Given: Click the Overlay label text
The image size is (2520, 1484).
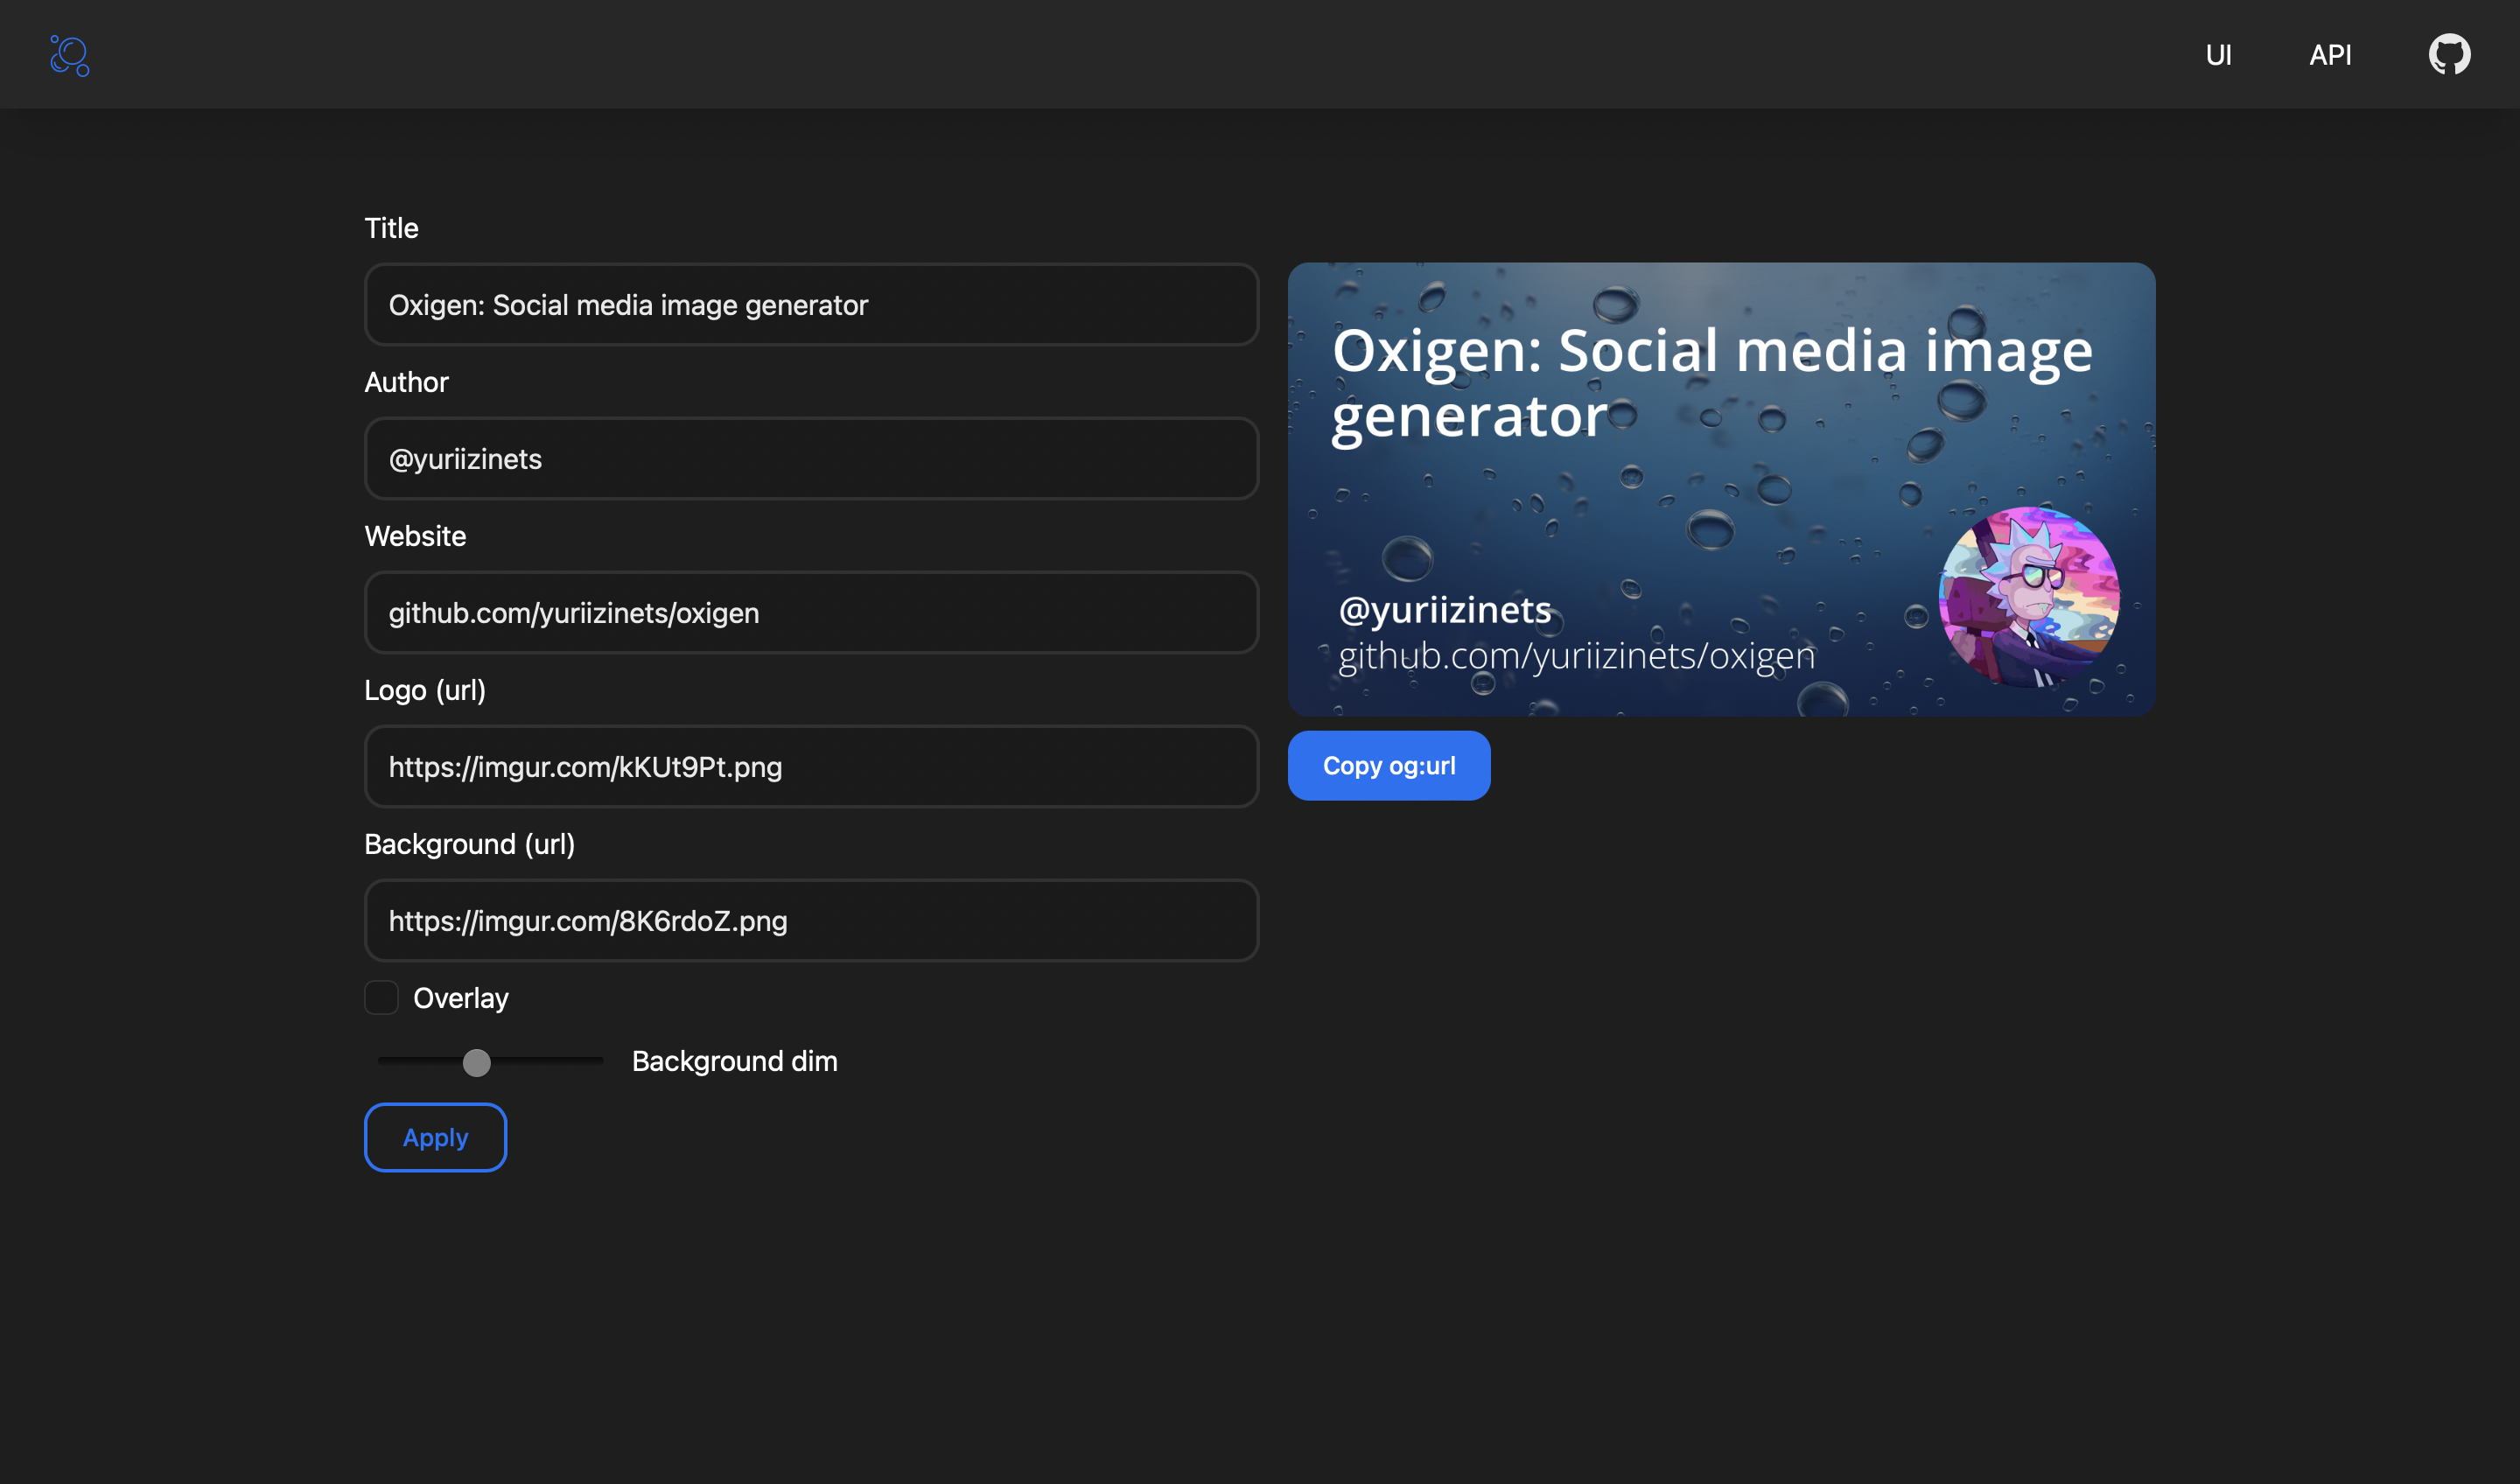Looking at the screenshot, I should click(461, 997).
